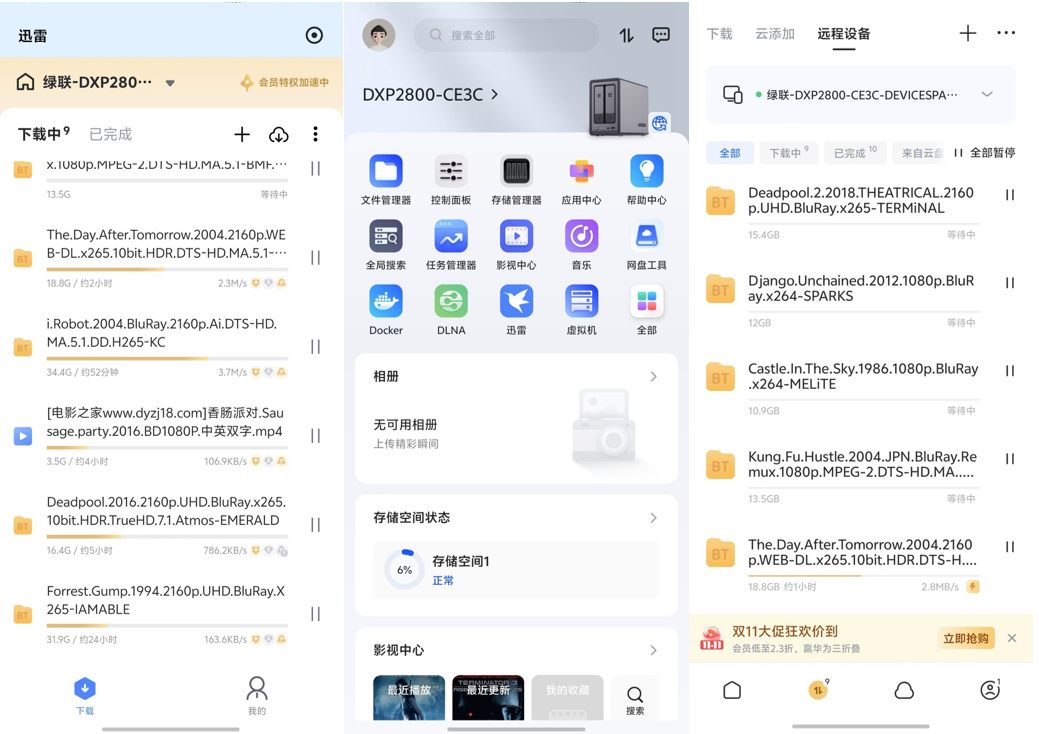Open the 虚拟机 virtual machine icon
The width and height of the screenshot is (1039, 734).
[x=581, y=301]
